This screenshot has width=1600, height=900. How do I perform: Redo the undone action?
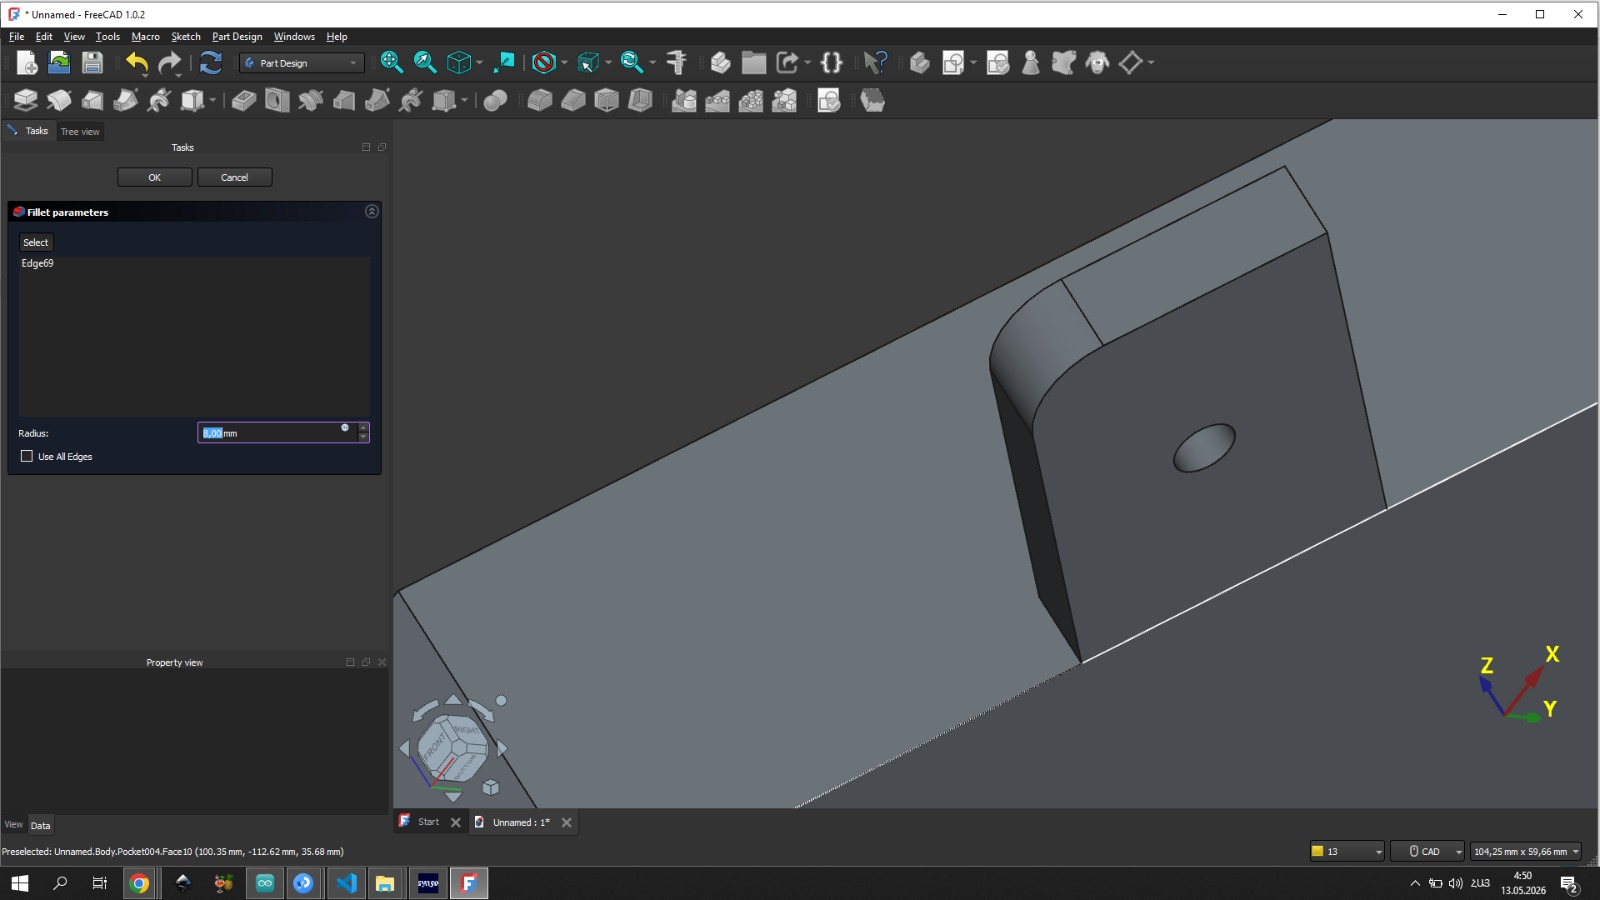pos(170,63)
